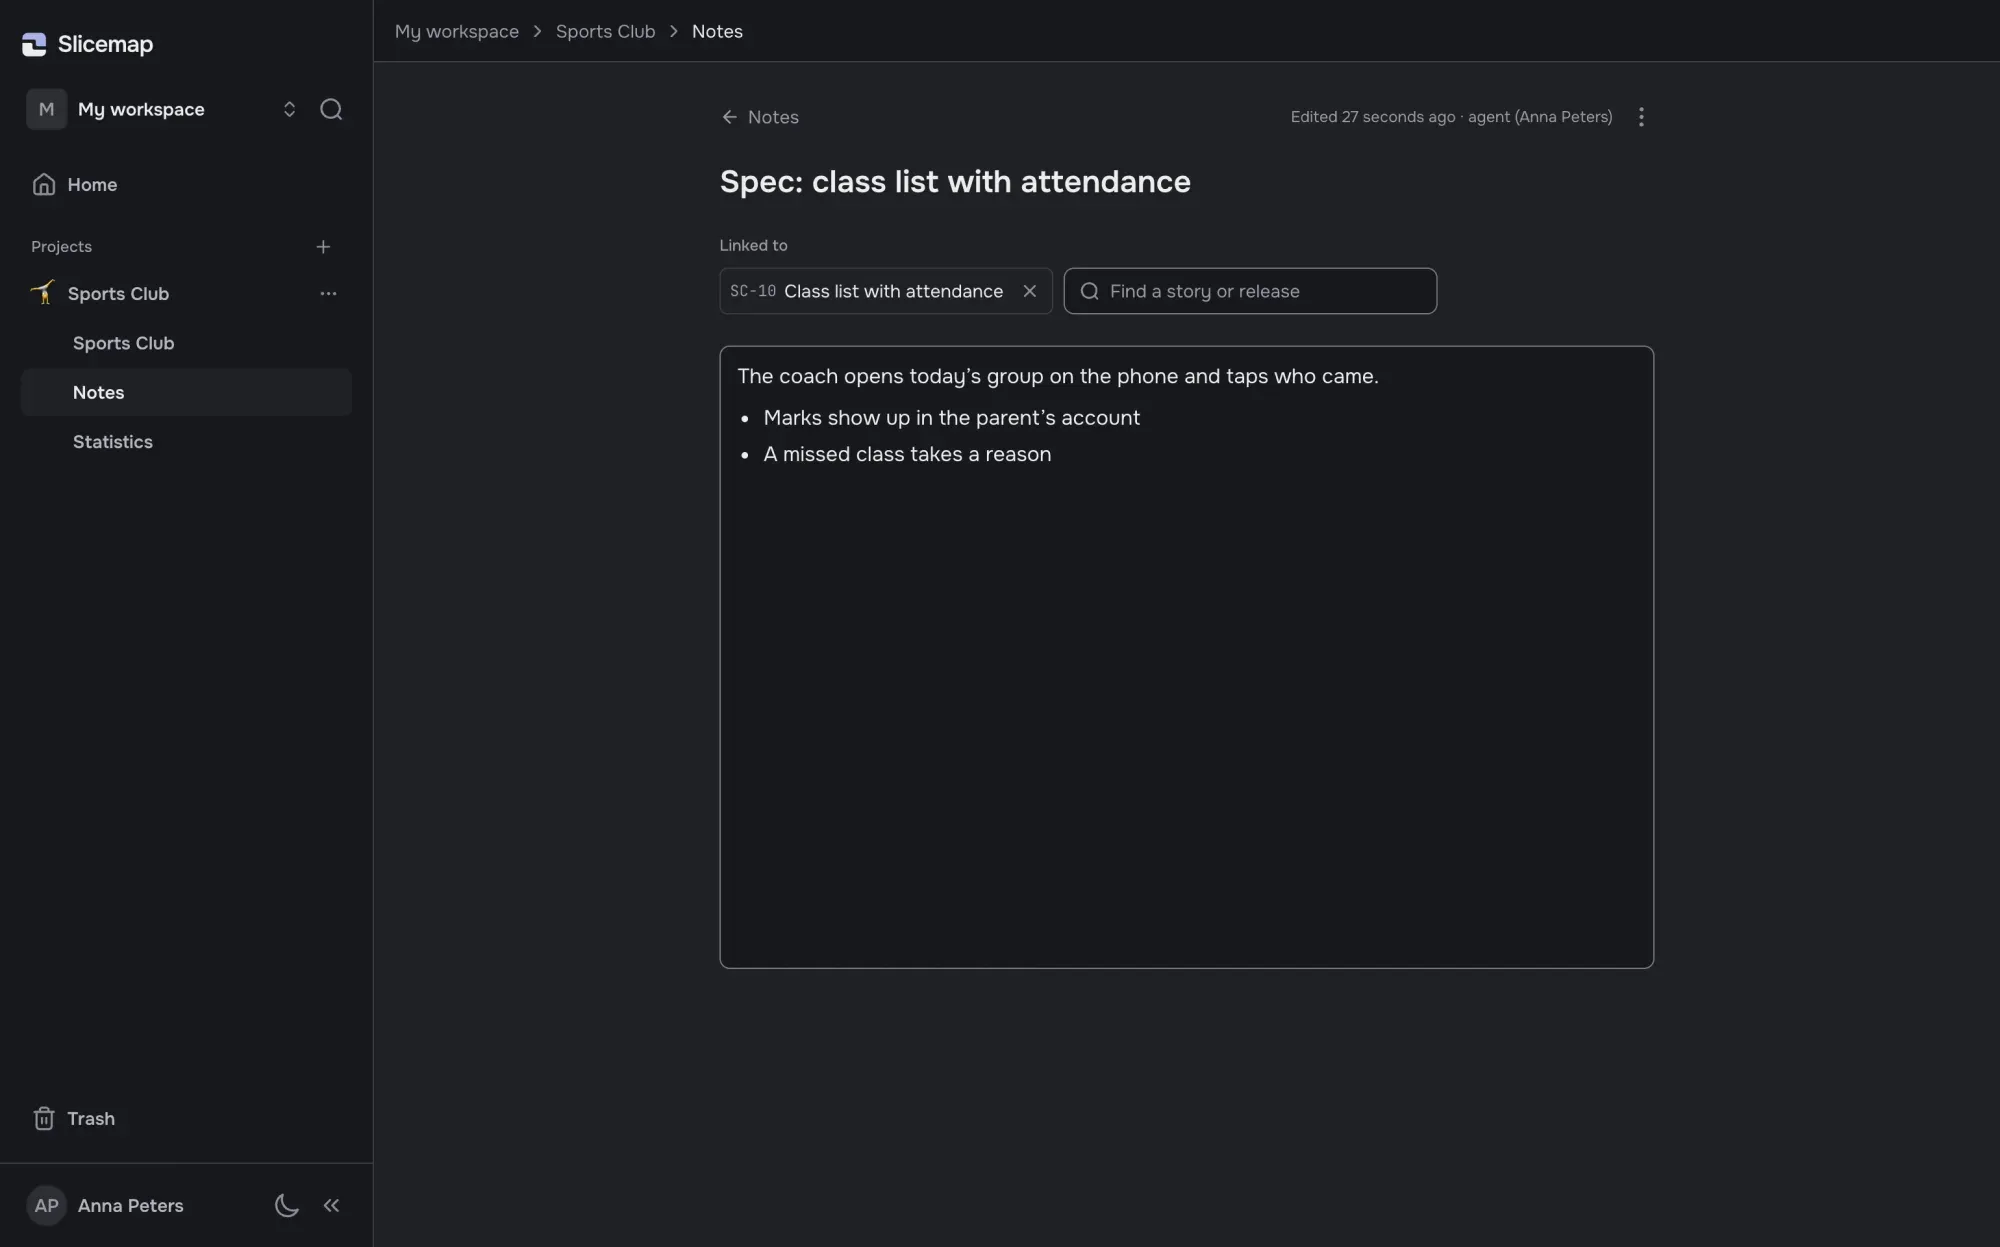Click Notes breadcrumb
This screenshot has width=2000, height=1247.
(x=717, y=31)
